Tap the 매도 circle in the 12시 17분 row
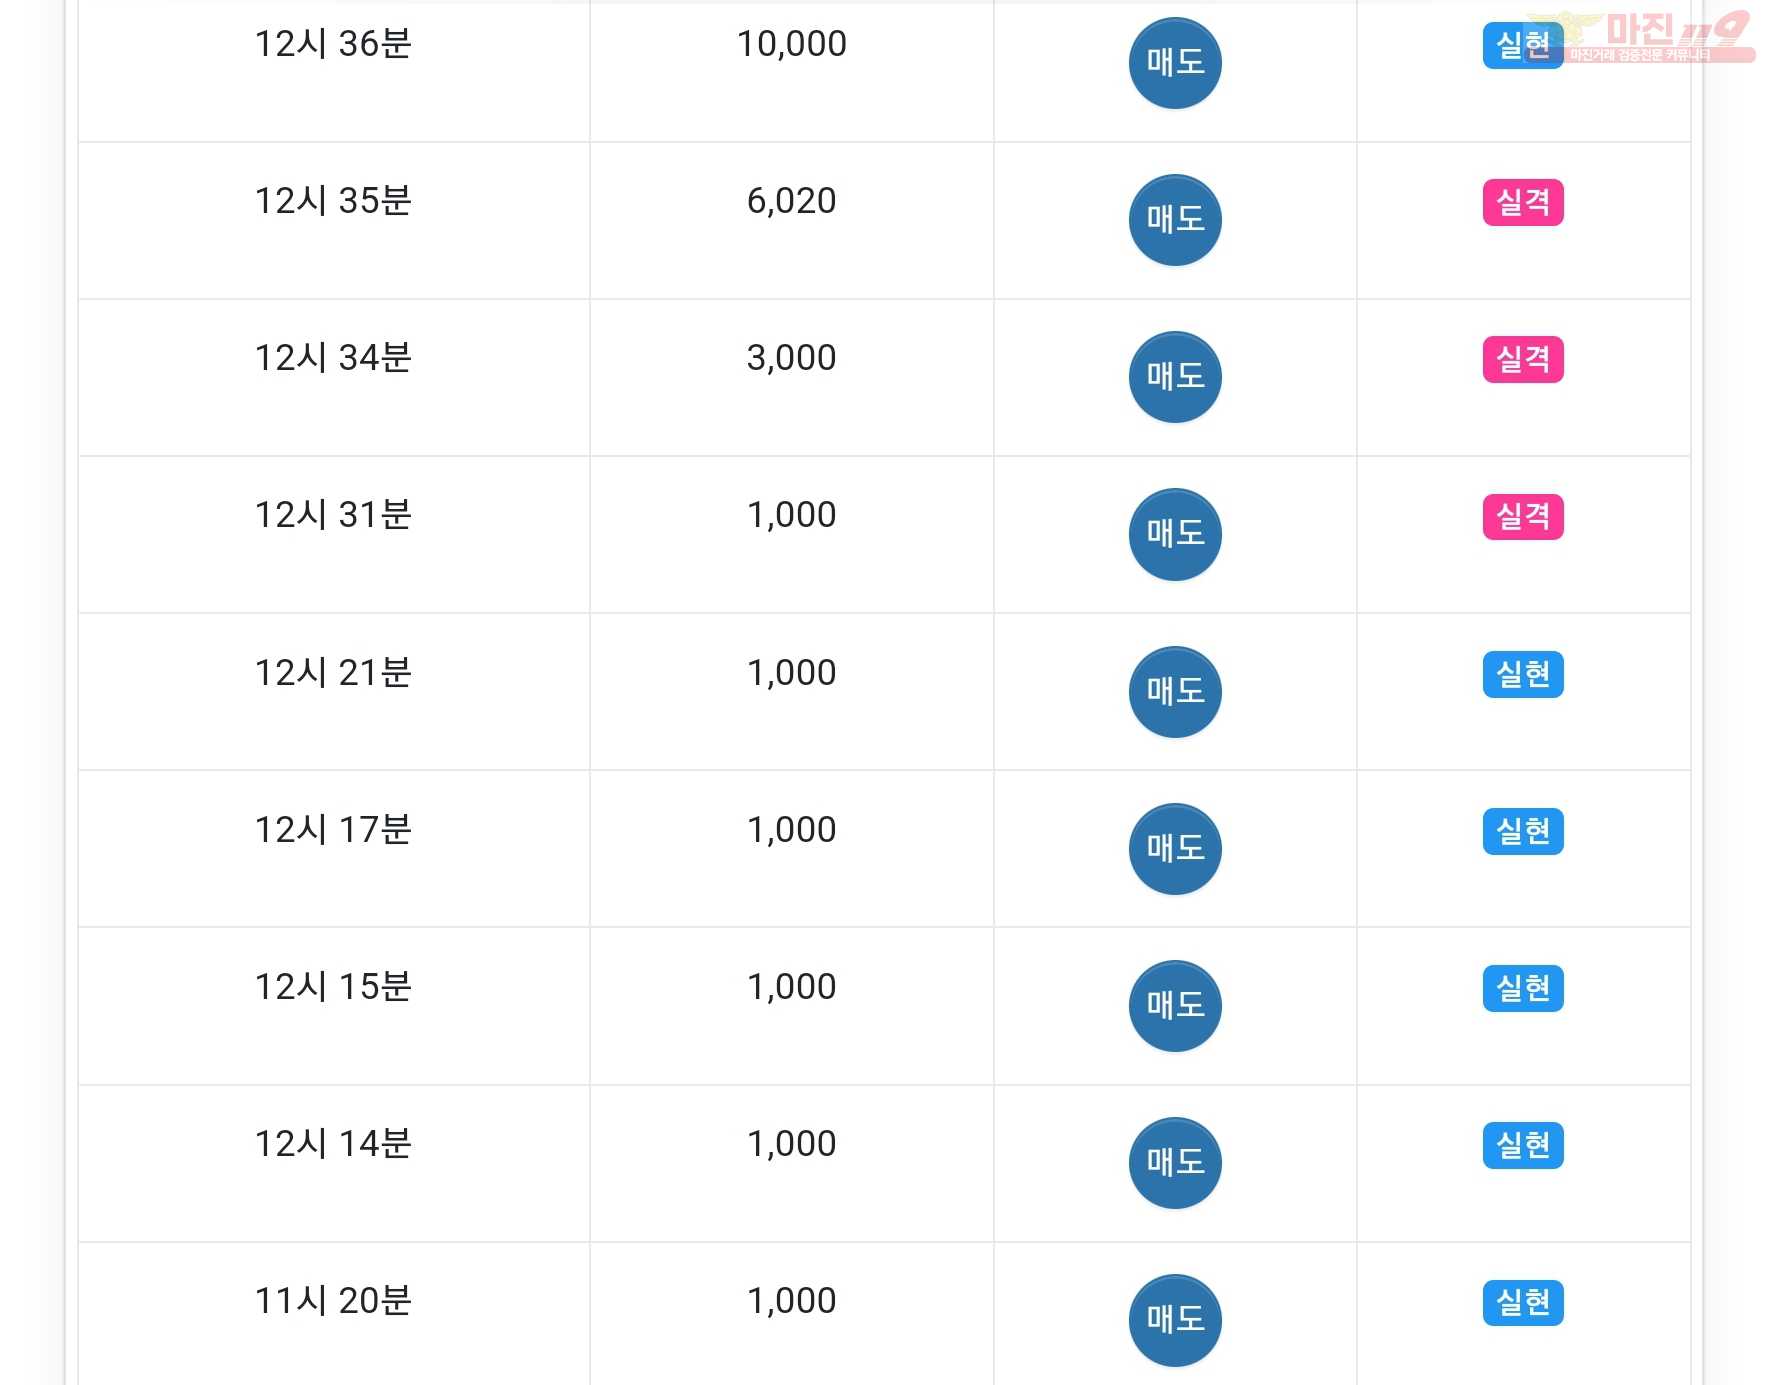This screenshot has height=1385, width=1767. coord(1175,849)
